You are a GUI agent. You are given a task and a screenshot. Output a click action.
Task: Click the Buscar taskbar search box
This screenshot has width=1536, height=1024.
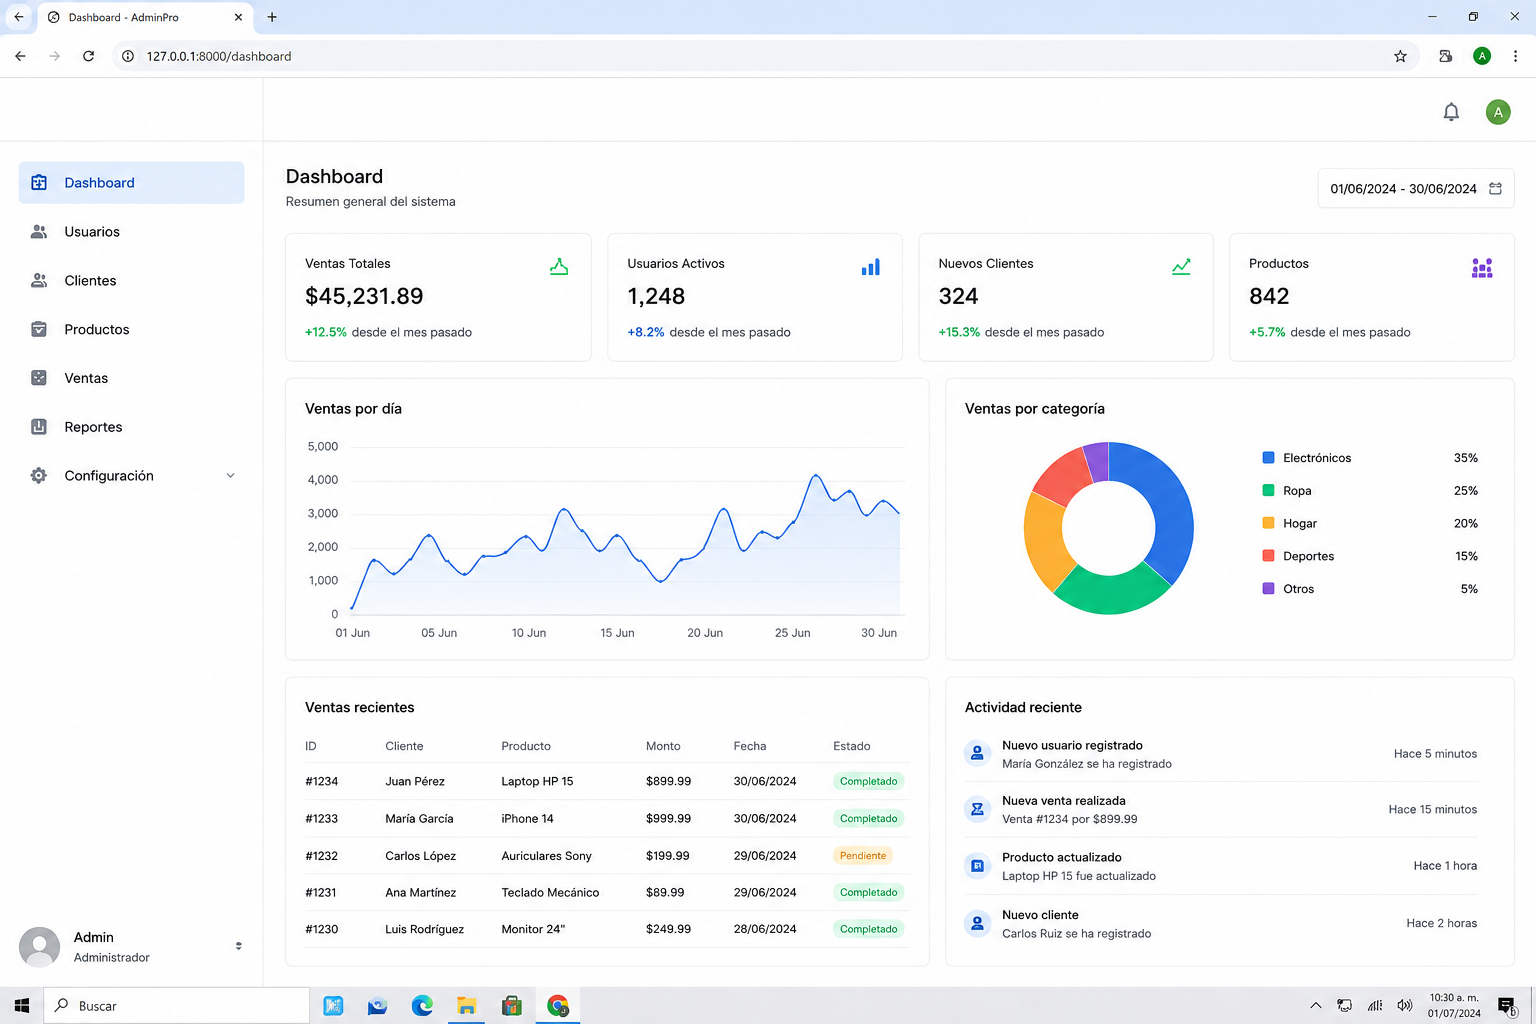176,1005
